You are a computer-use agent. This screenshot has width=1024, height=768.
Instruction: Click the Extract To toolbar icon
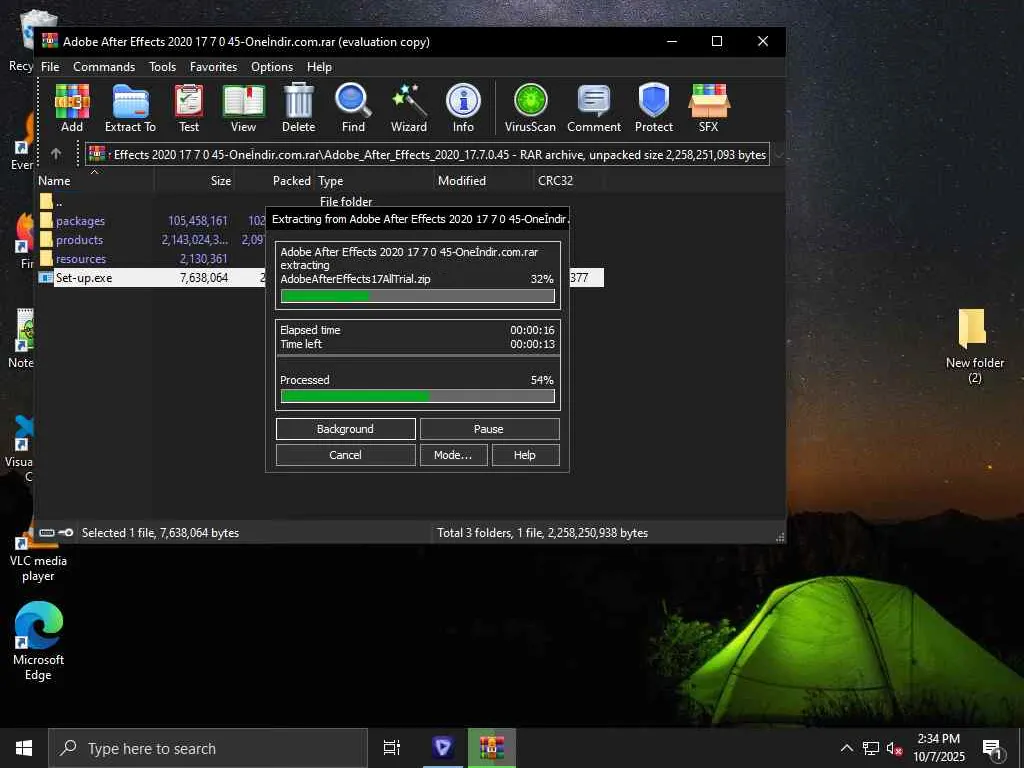131,108
